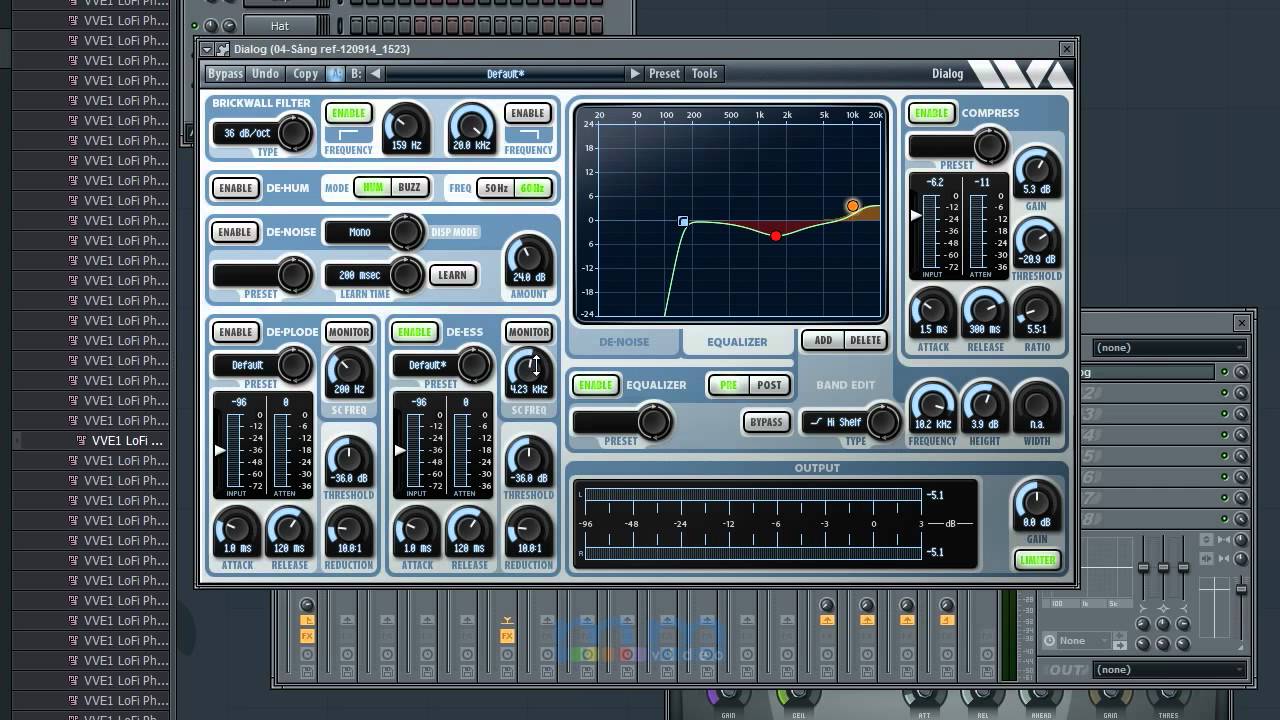1280x720 pixels.
Task: Open the 36 dB/oct filter type selector
Action: [x=248, y=133]
